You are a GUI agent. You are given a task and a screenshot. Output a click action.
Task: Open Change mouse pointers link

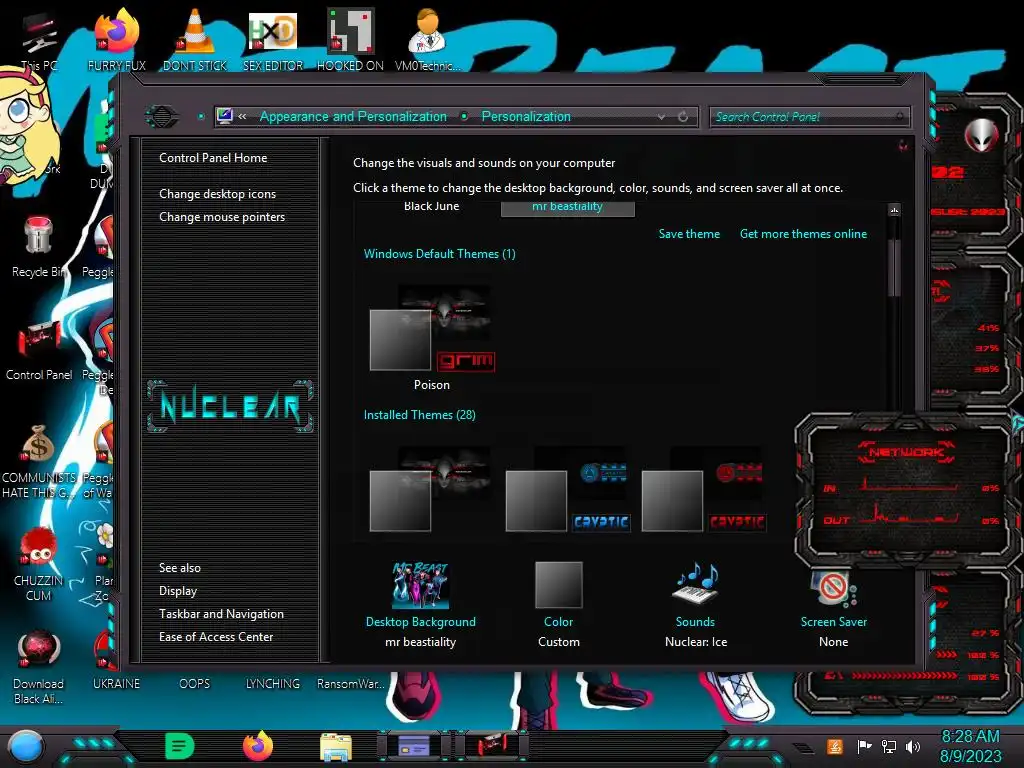coord(222,217)
